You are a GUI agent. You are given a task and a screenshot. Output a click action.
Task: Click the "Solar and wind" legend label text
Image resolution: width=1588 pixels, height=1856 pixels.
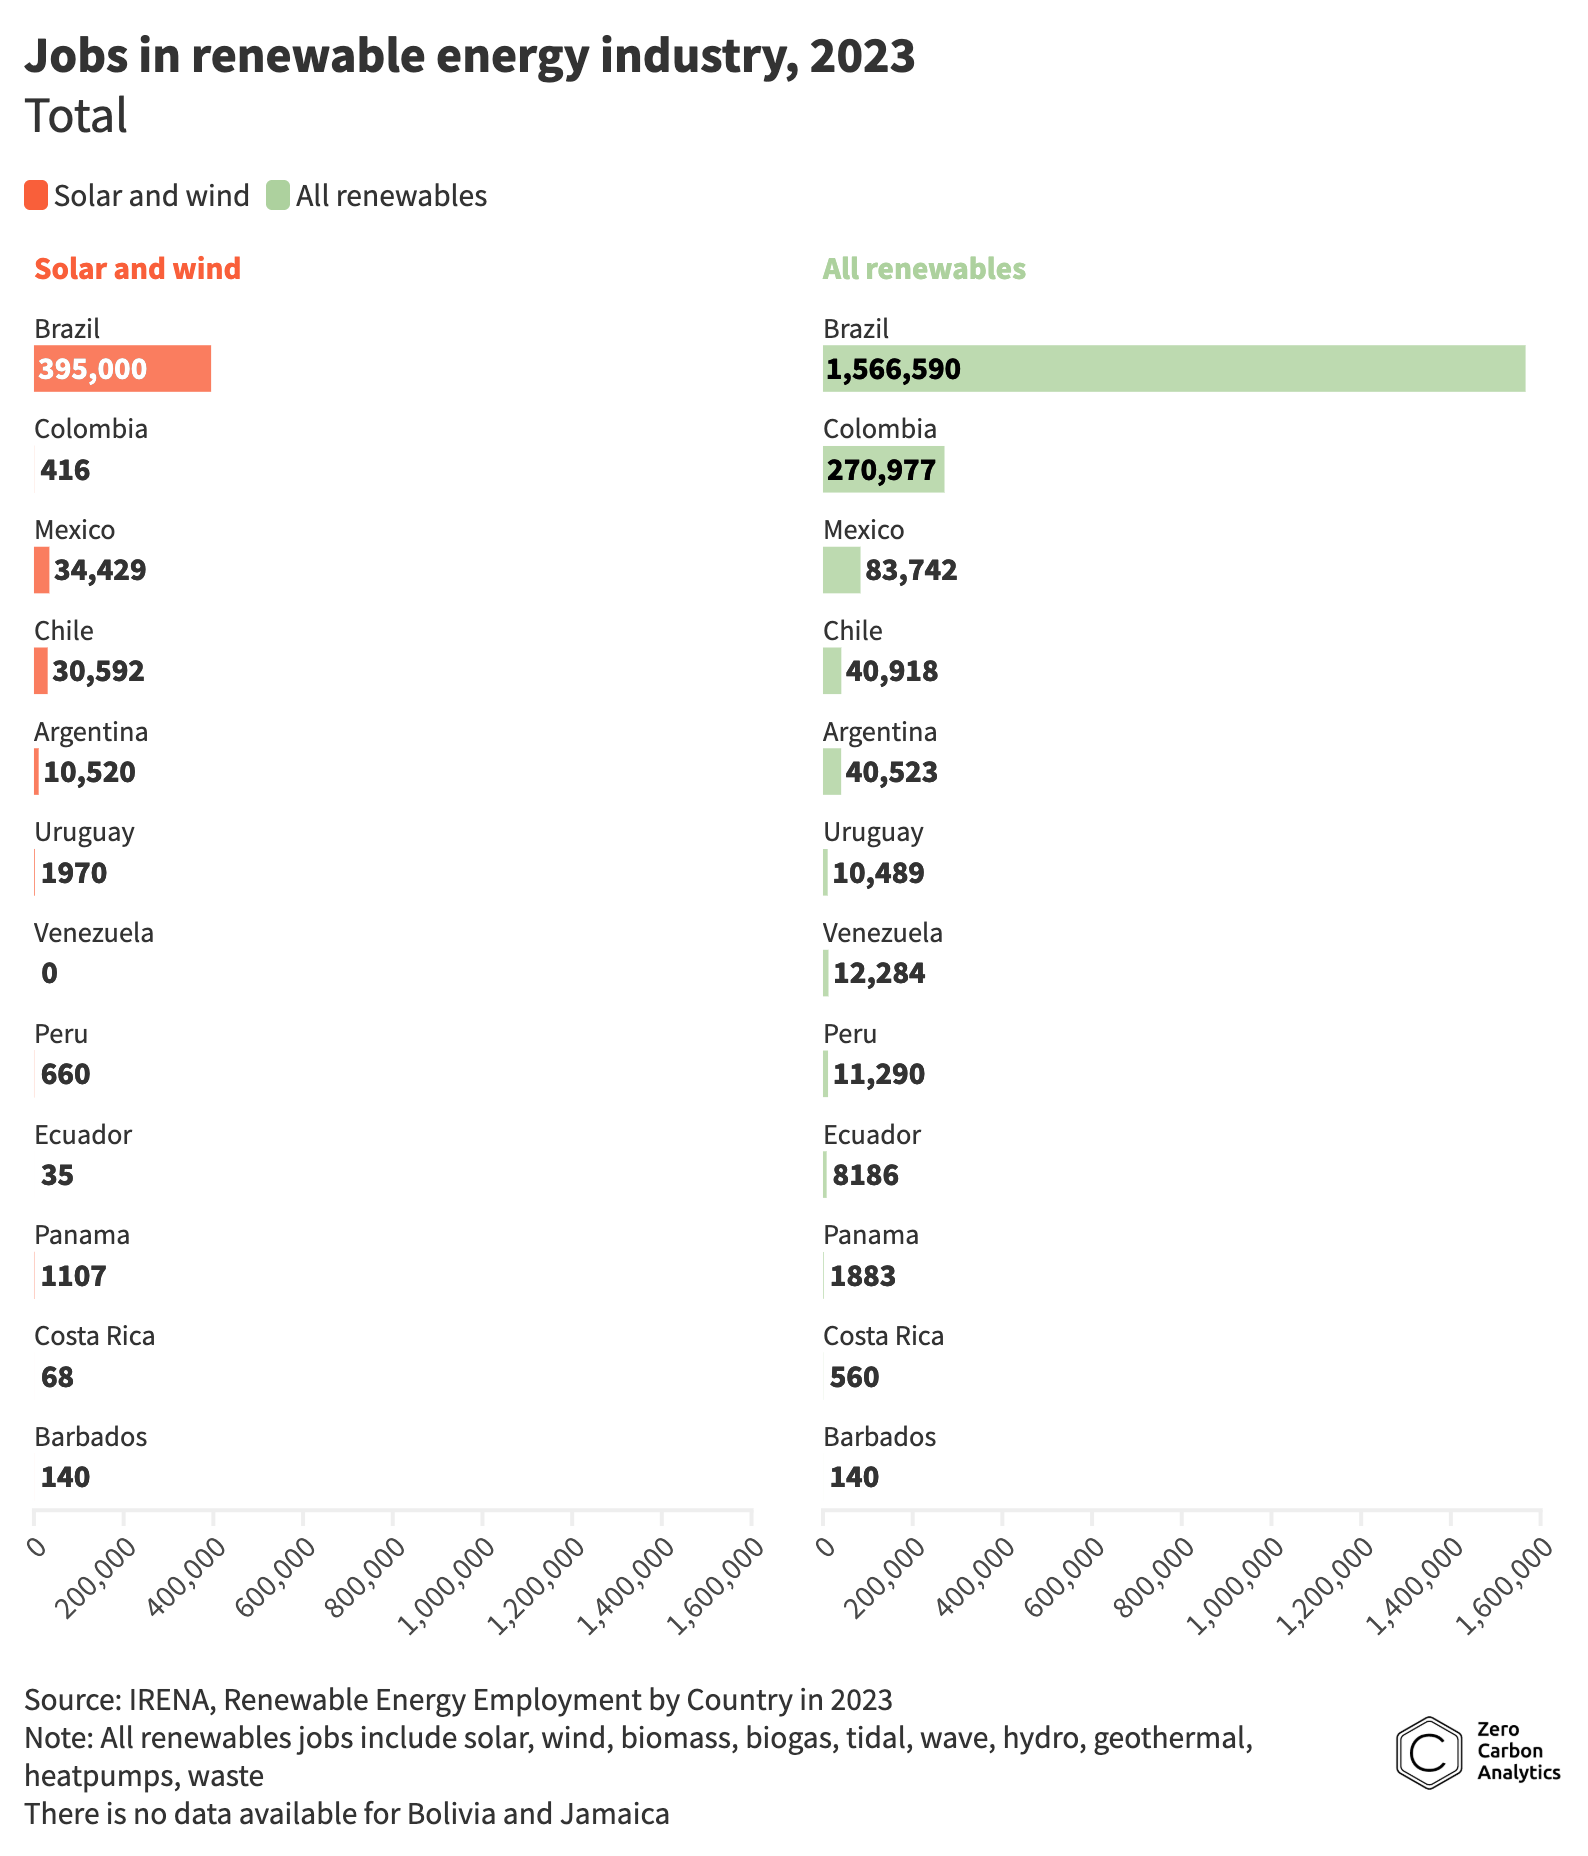(151, 196)
